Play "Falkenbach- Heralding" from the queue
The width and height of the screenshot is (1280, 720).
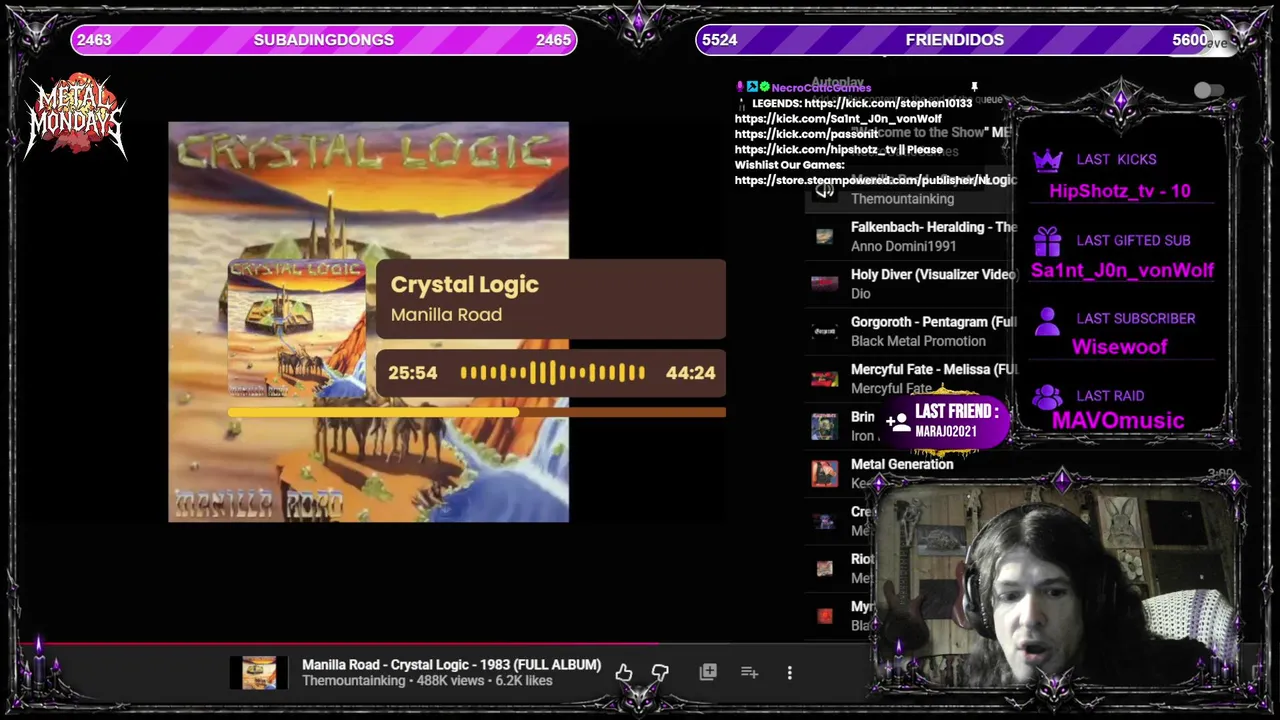coord(934,227)
